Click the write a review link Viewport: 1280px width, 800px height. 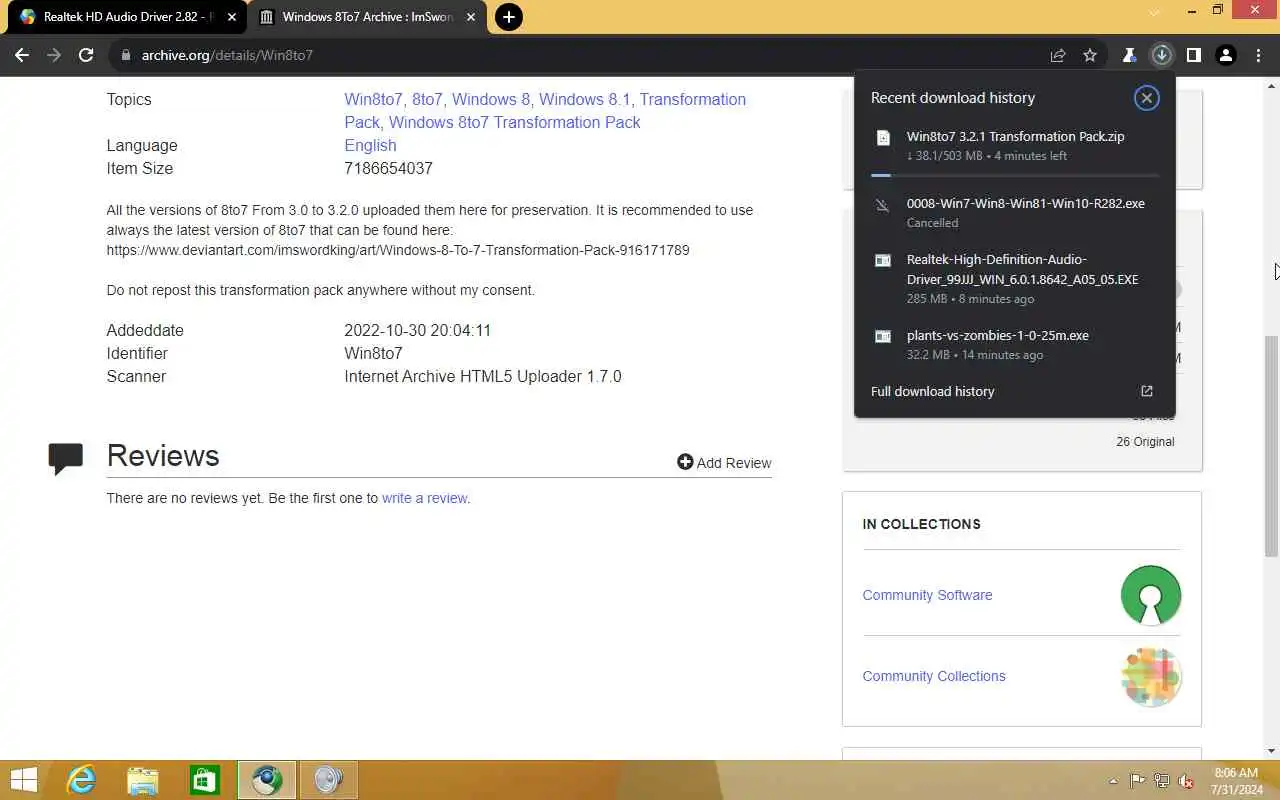pyautogui.click(x=424, y=498)
